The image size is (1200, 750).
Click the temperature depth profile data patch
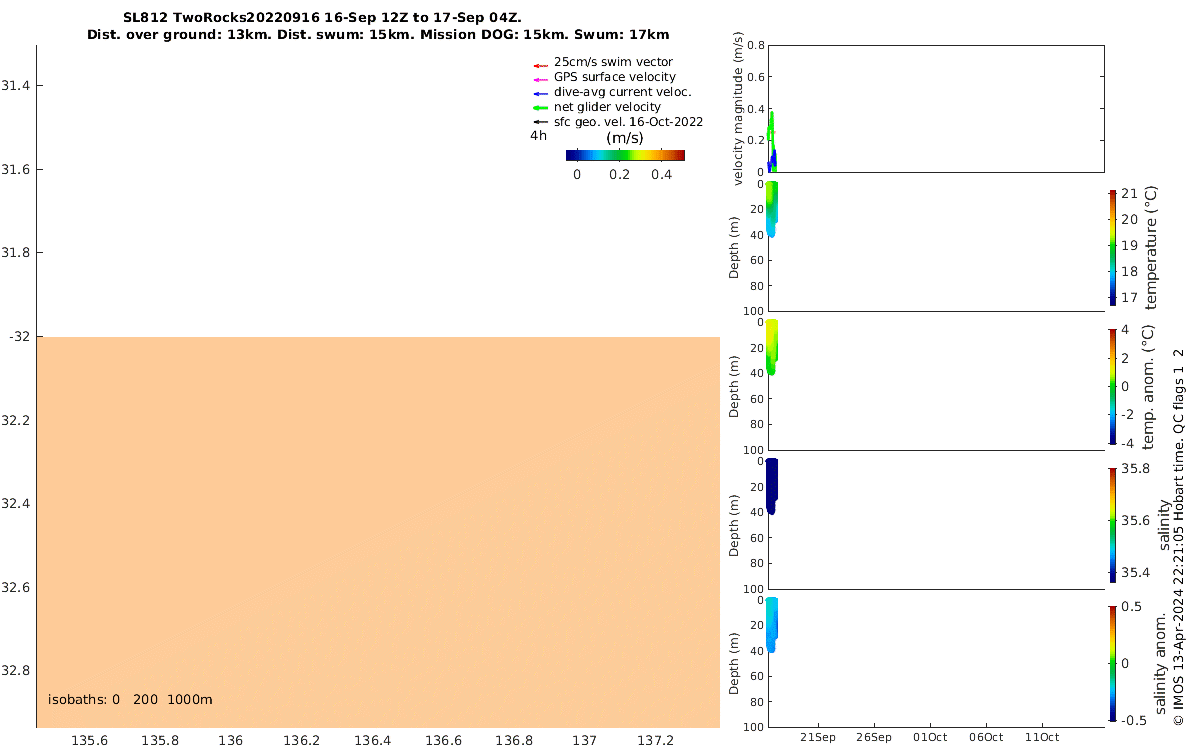[771, 208]
